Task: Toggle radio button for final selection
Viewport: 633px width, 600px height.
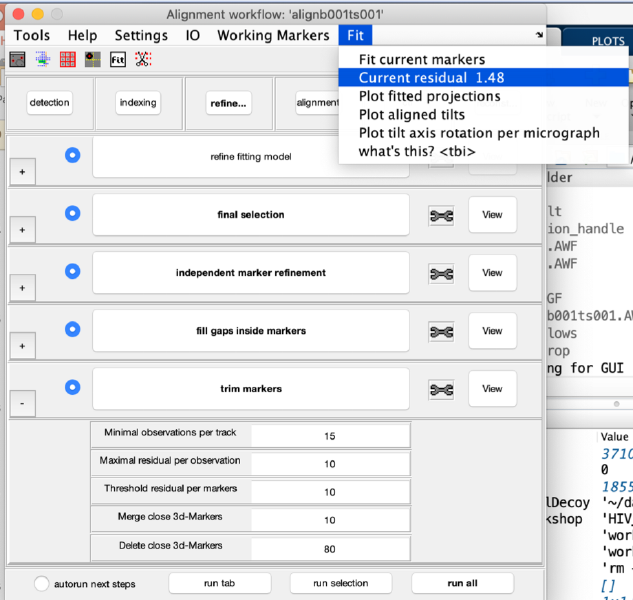Action: pyautogui.click(x=73, y=213)
